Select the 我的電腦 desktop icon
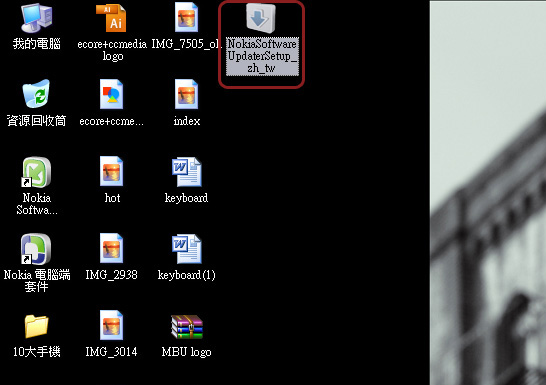The width and height of the screenshot is (546, 385). [36, 17]
